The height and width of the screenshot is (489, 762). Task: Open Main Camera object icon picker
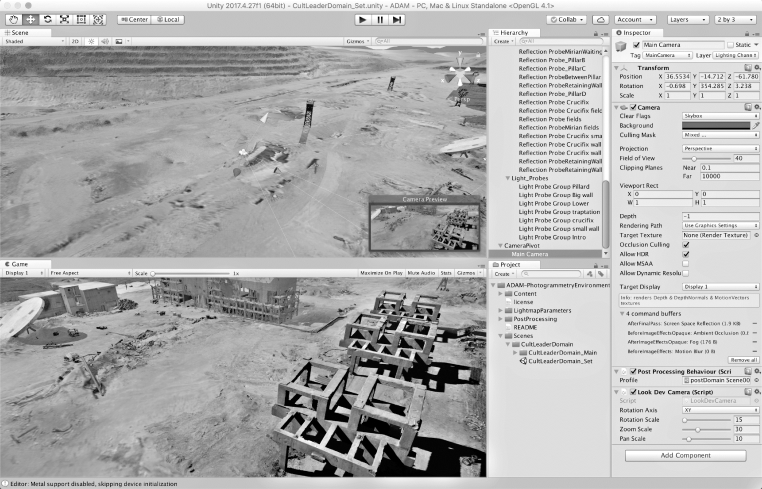[621, 47]
